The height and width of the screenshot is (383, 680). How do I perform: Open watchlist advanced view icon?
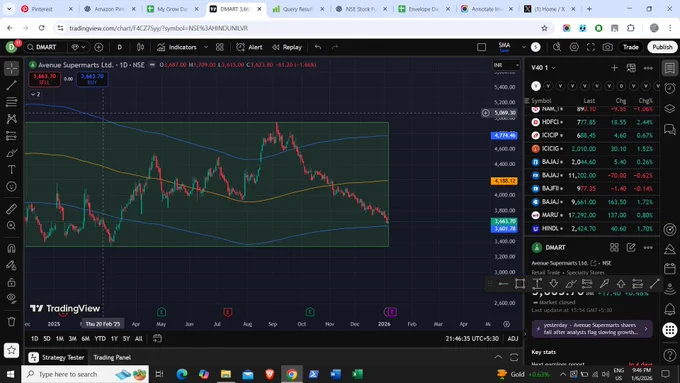click(x=631, y=68)
